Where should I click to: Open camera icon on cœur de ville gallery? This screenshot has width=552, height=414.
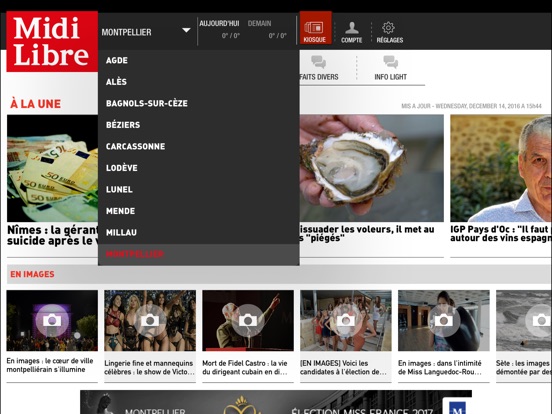pyautogui.click(x=52, y=320)
